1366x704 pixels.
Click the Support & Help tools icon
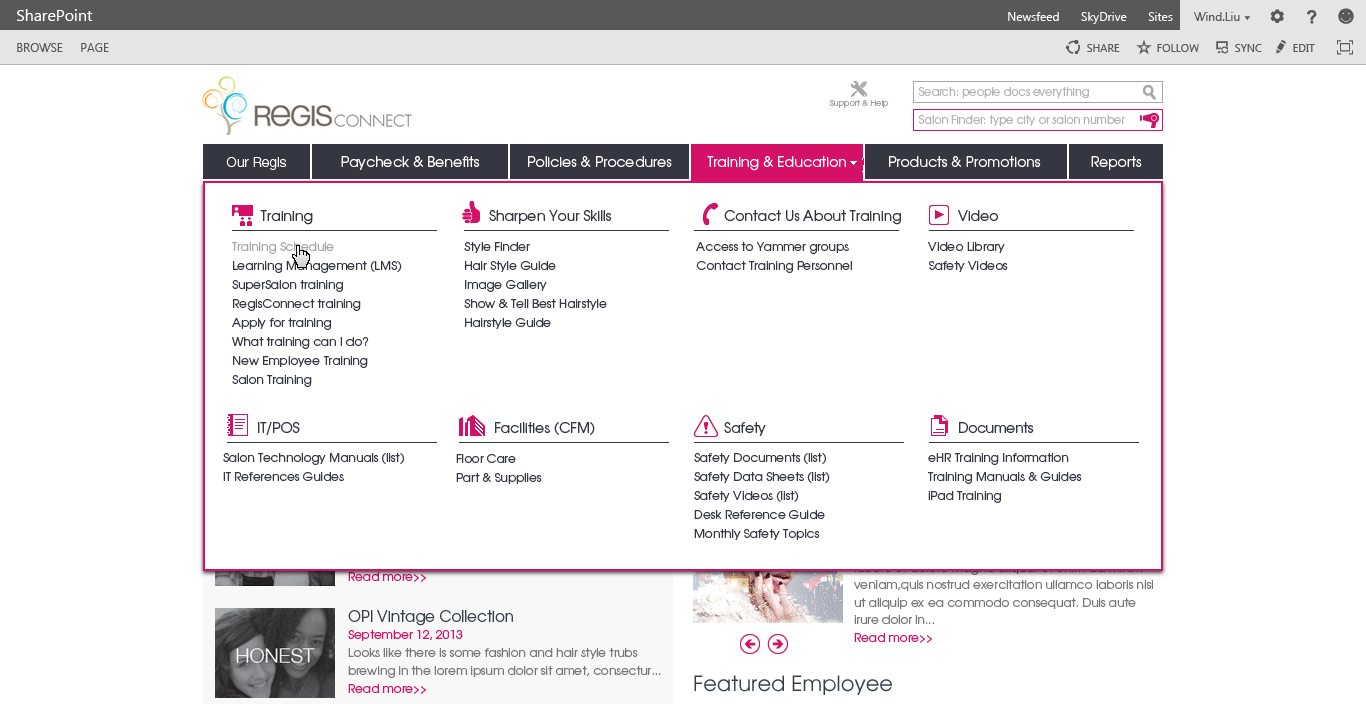858,89
